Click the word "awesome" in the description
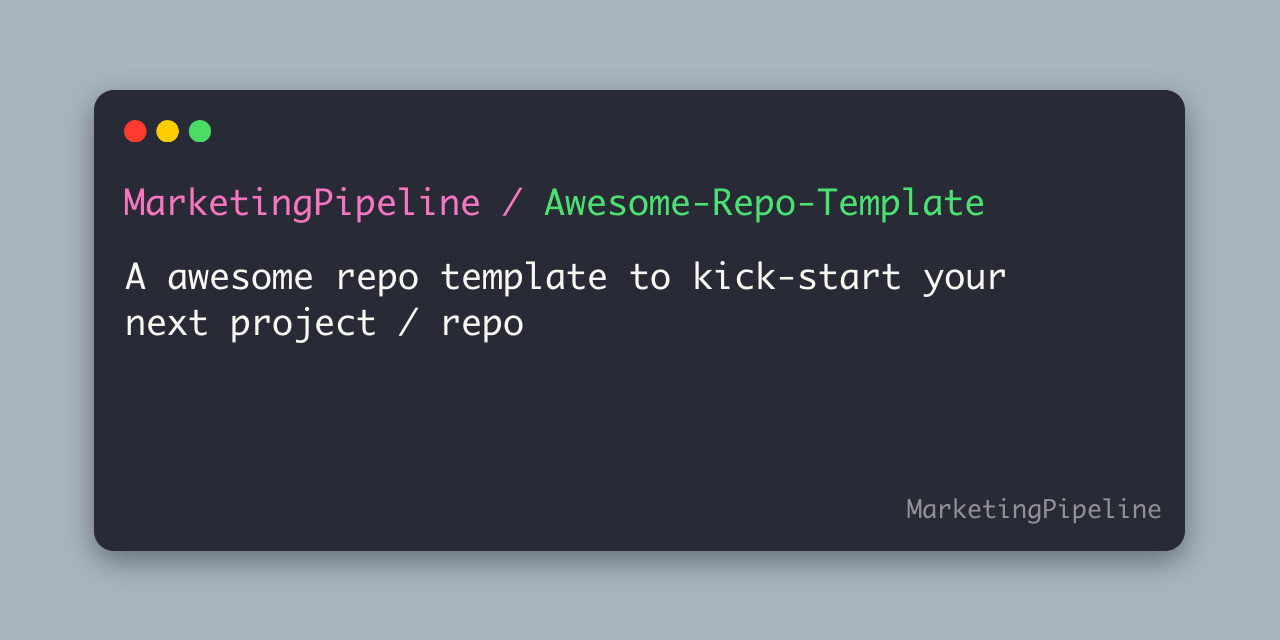The width and height of the screenshot is (1280, 640). coord(240,277)
